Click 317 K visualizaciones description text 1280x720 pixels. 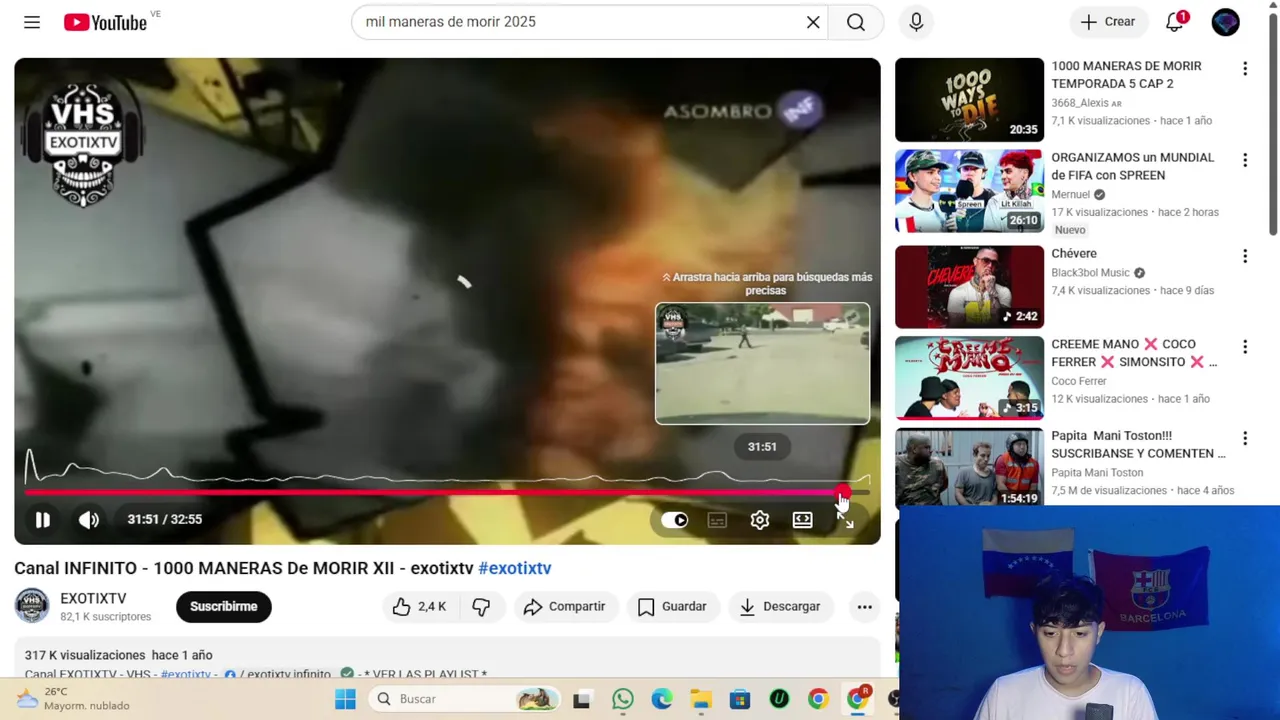point(85,655)
